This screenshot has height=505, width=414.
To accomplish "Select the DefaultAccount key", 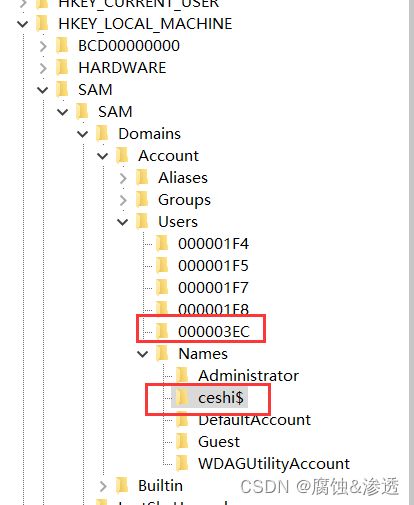I will (x=254, y=420).
